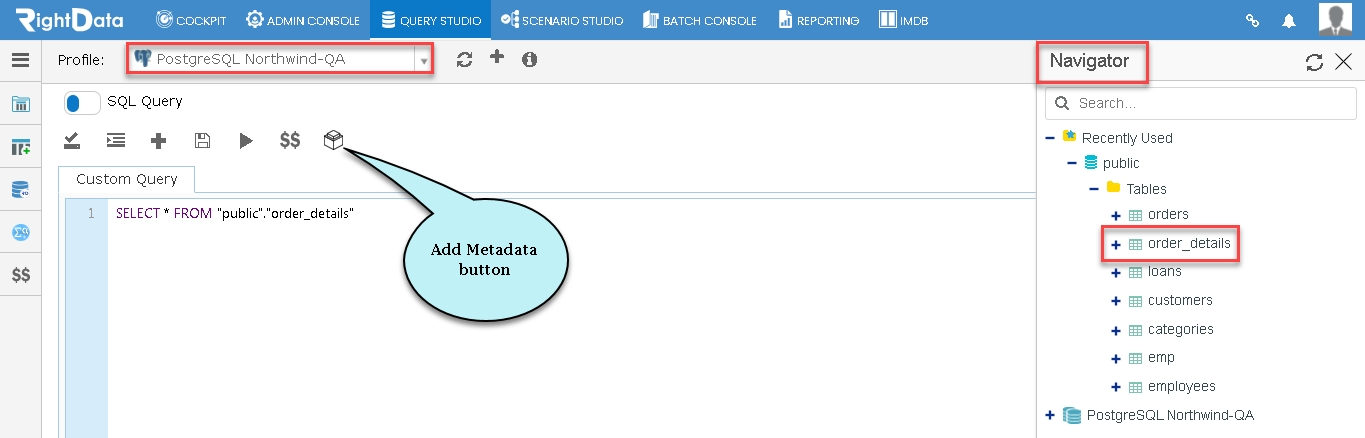The image size is (1365, 438).
Task: Select the public schema label
Action: [1121, 163]
